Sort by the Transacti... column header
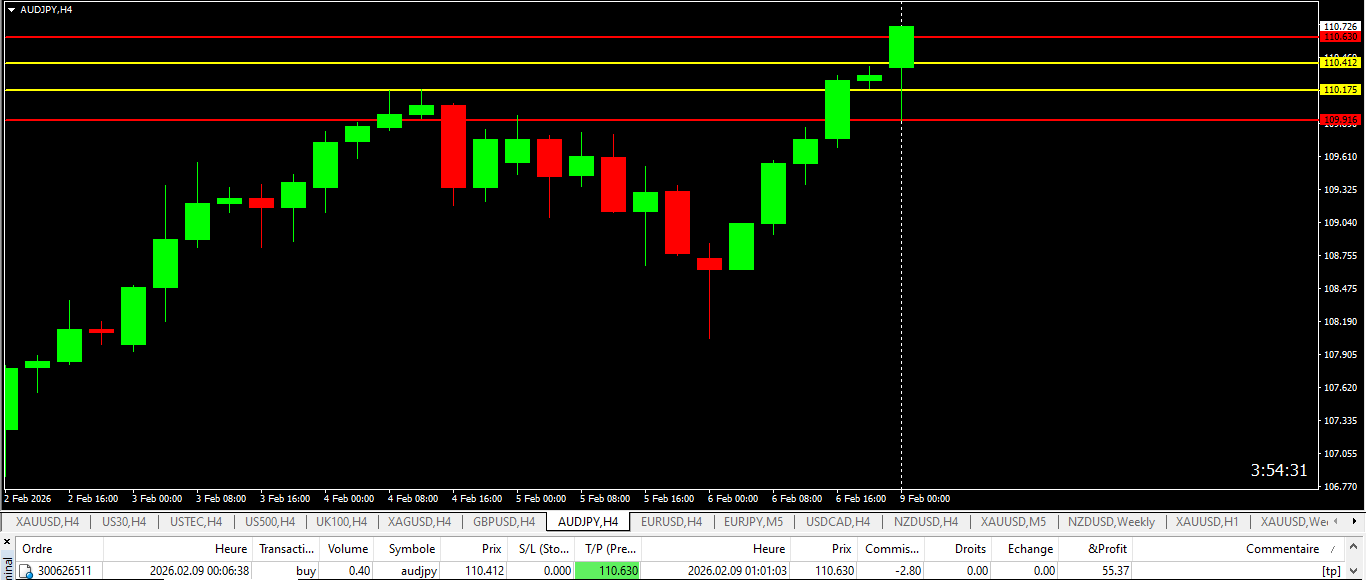Viewport: 1366px width, 580px height. 287,549
